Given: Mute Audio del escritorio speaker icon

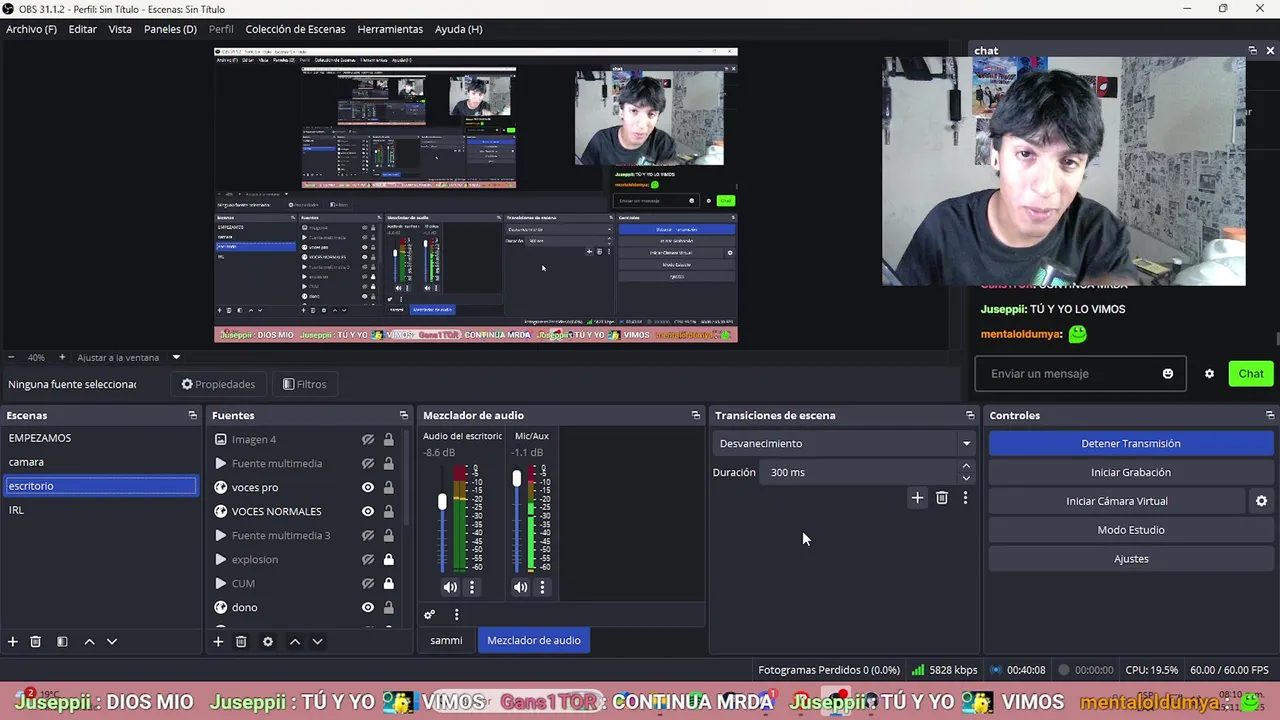Looking at the screenshot, I should [x=450, y=587].
